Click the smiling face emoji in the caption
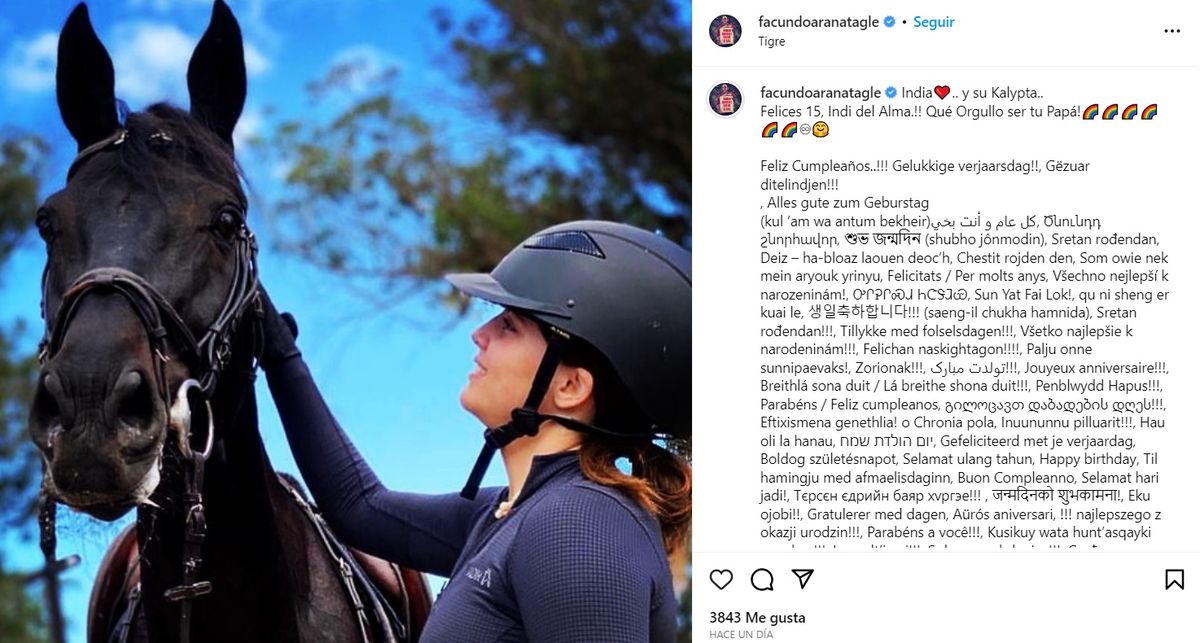 coord(817,130)
